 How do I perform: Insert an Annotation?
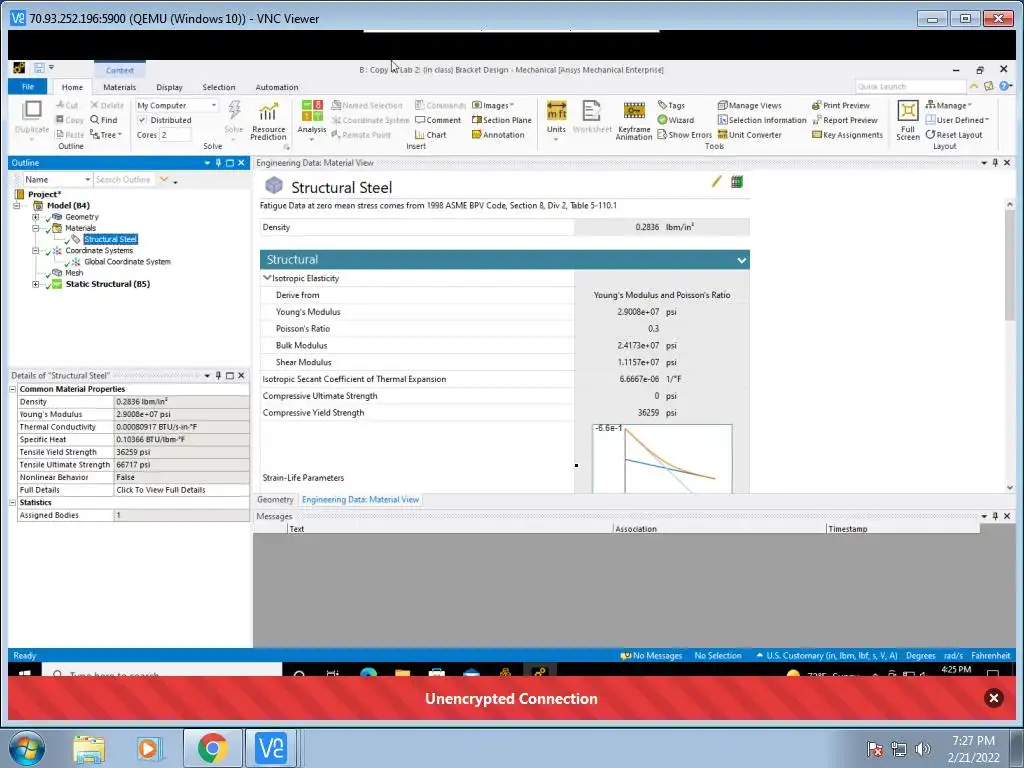498,135
